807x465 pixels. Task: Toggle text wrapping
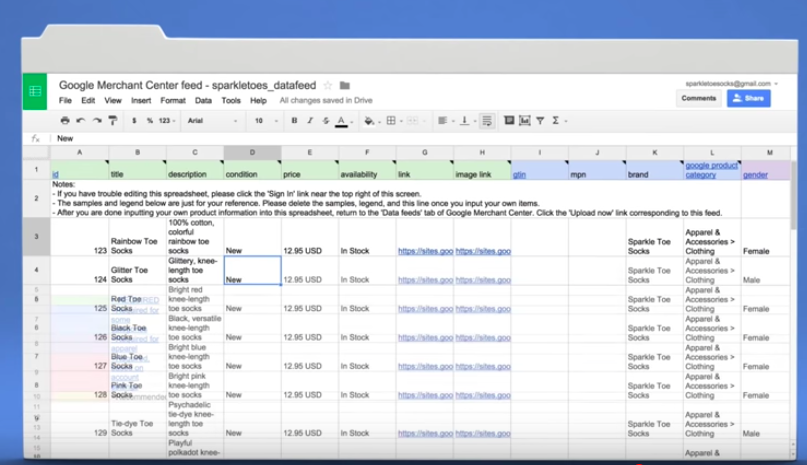tap(487, 120)
